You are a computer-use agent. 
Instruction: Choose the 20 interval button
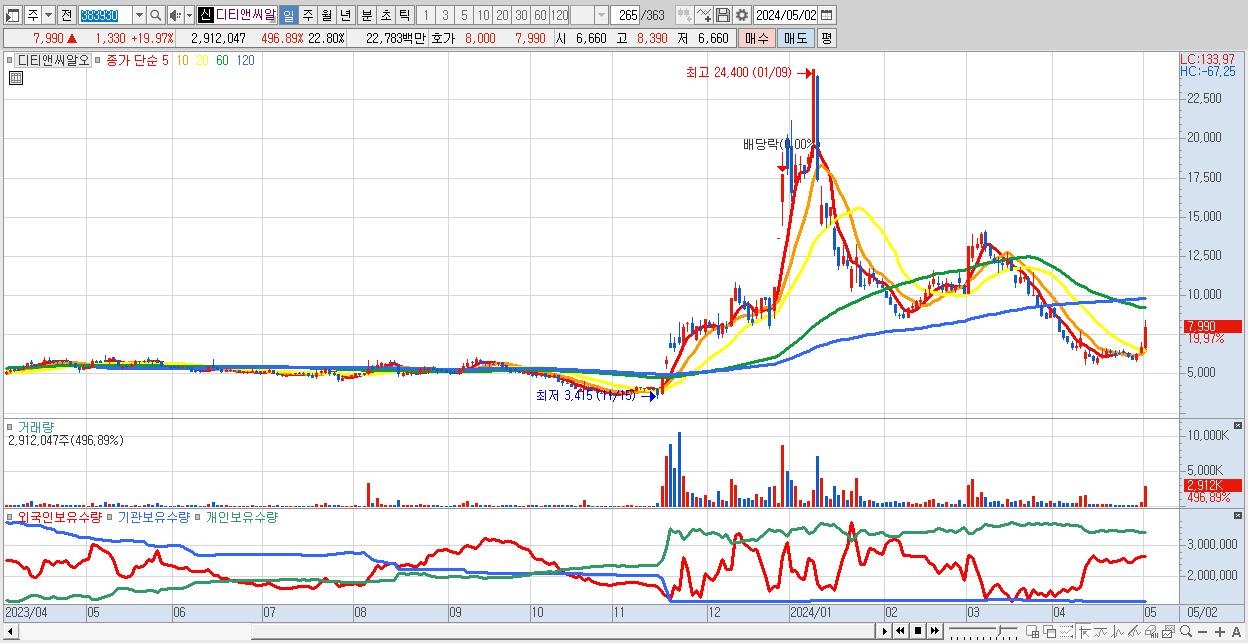point(502,15)
